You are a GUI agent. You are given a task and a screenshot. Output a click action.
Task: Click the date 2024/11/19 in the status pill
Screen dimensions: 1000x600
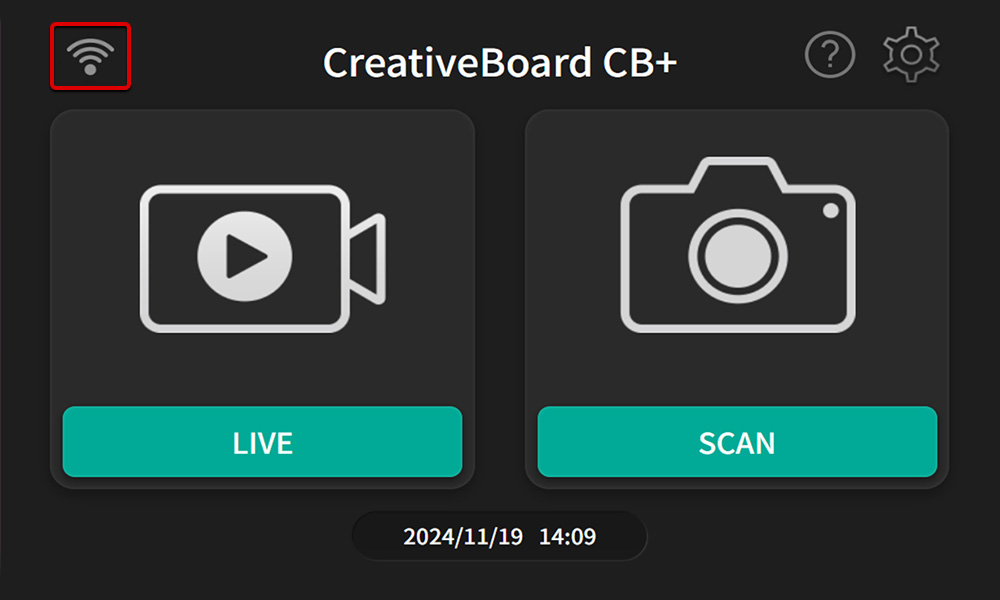tap(463, 536)
